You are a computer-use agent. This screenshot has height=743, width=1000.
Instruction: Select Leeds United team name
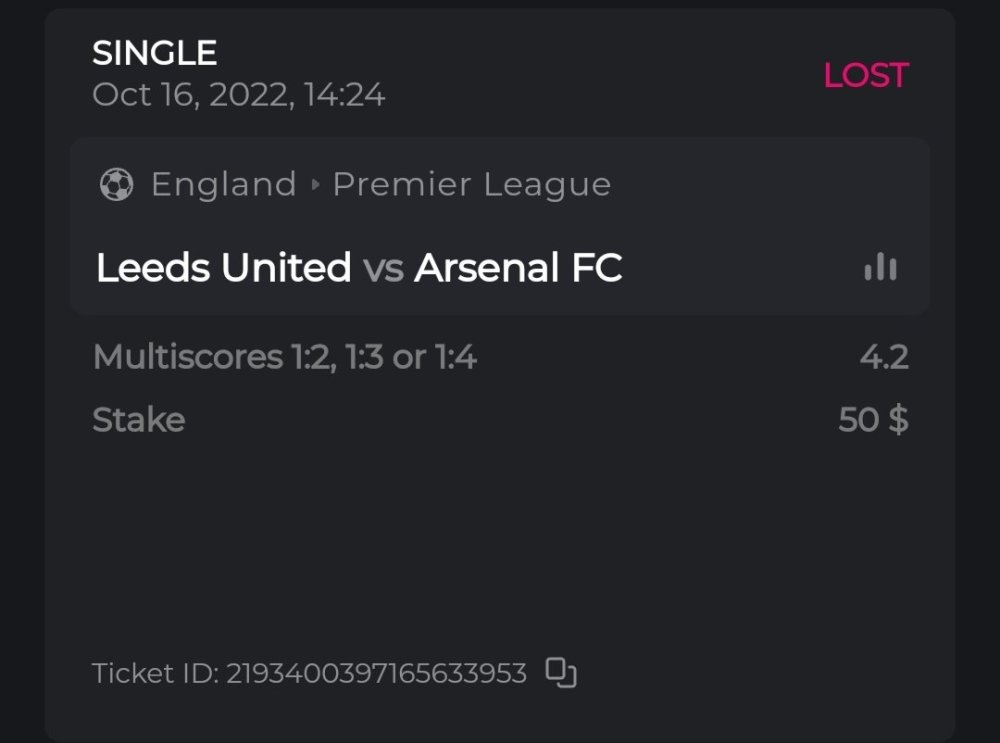click(223, 268)
